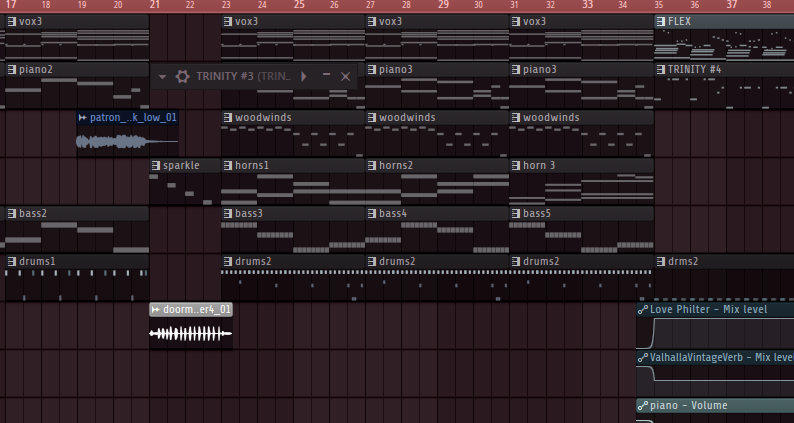Click the TRINITY #3 presets right arrow
Image resolution: width=794 pixels, height=423 pixels.
point(304,76)
